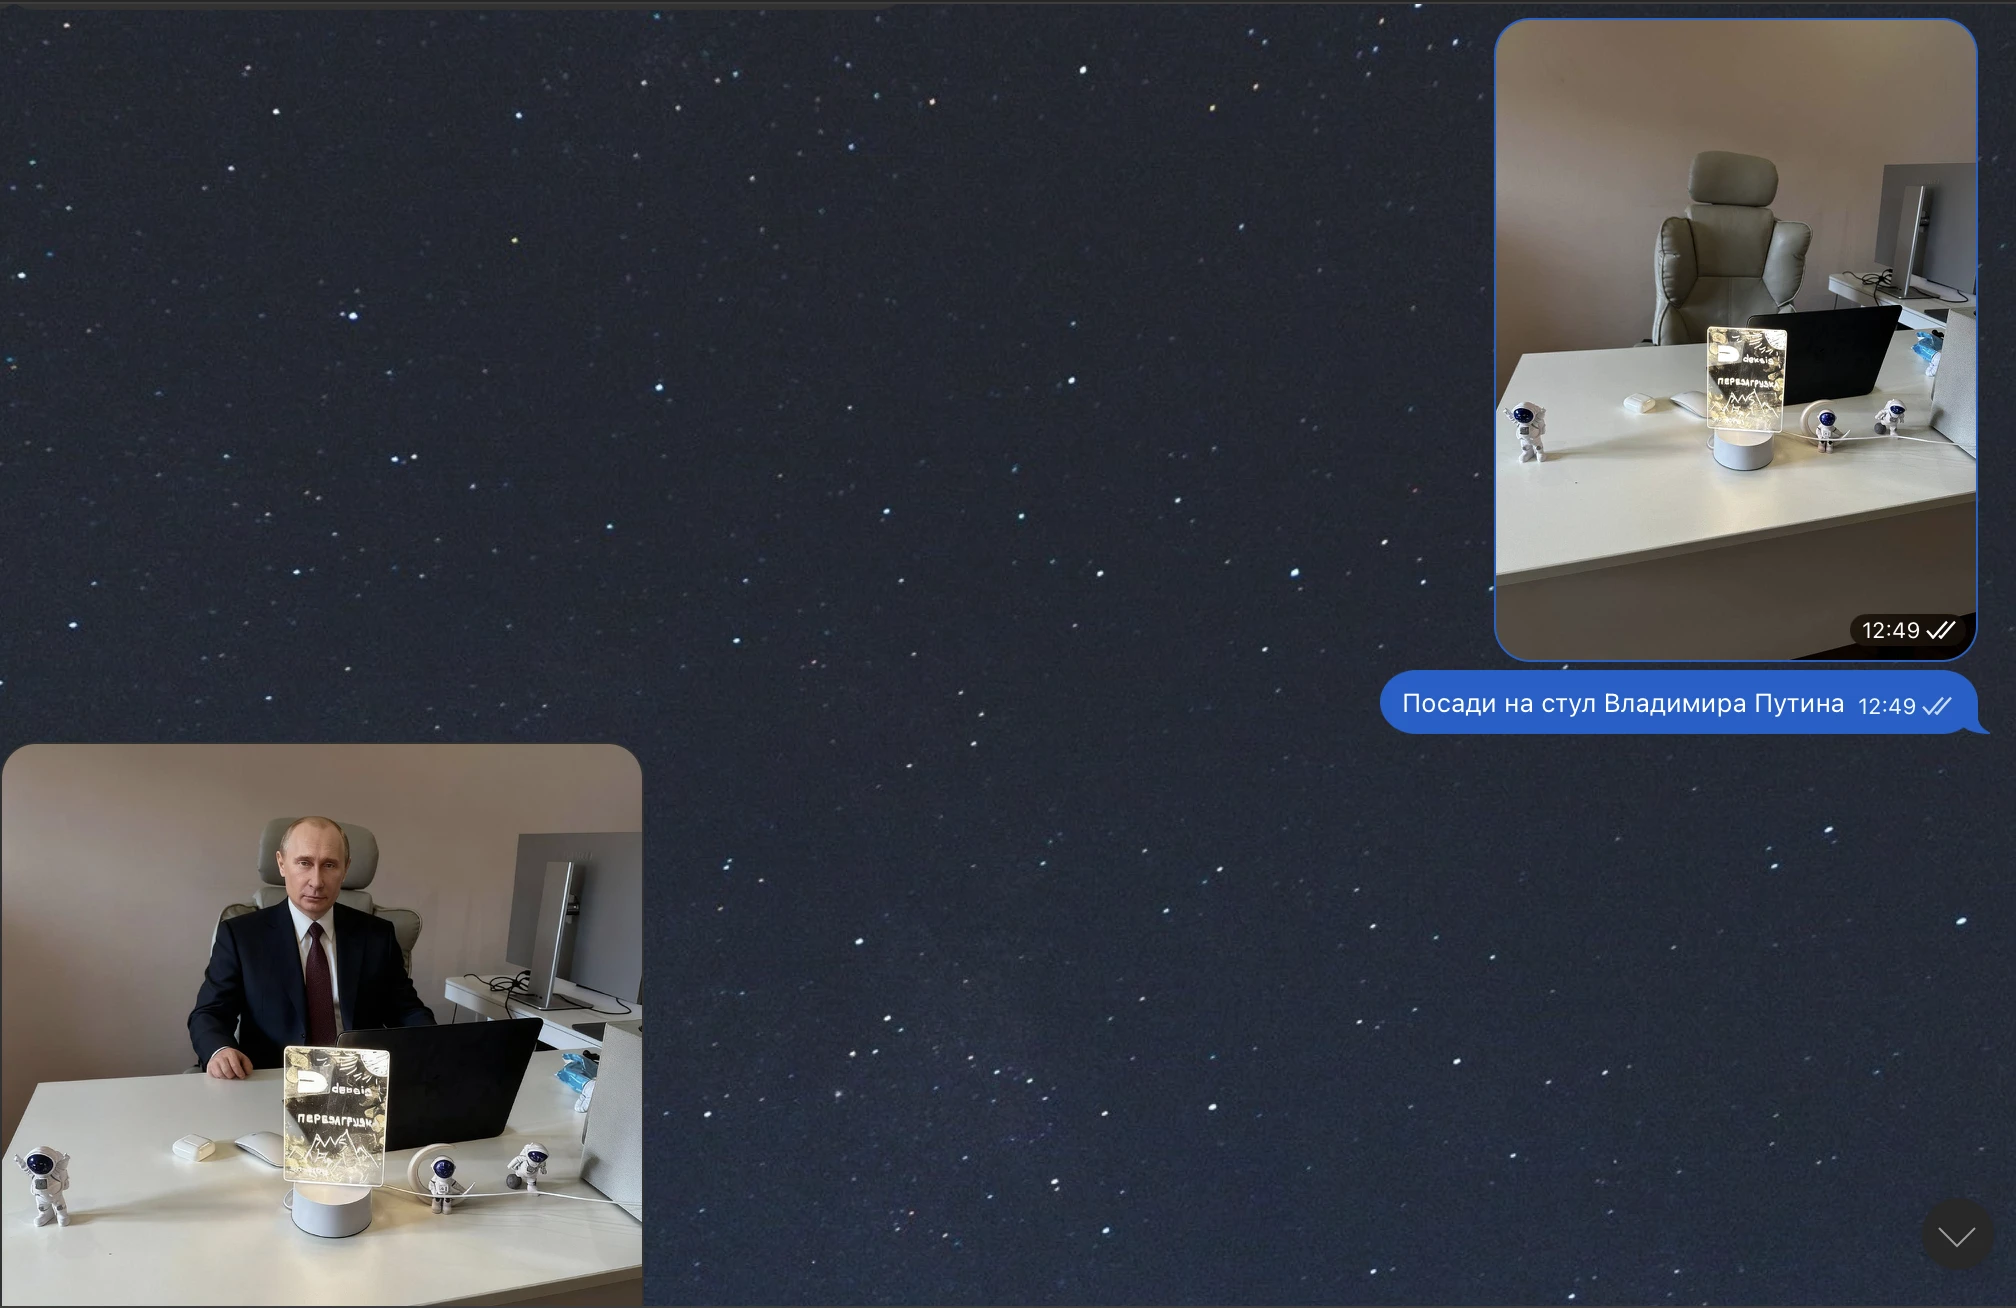This screenshot has width=2016, height=1308.
Task: Click the 12:49 timestamp on the sent photo
Action: 1890,630
